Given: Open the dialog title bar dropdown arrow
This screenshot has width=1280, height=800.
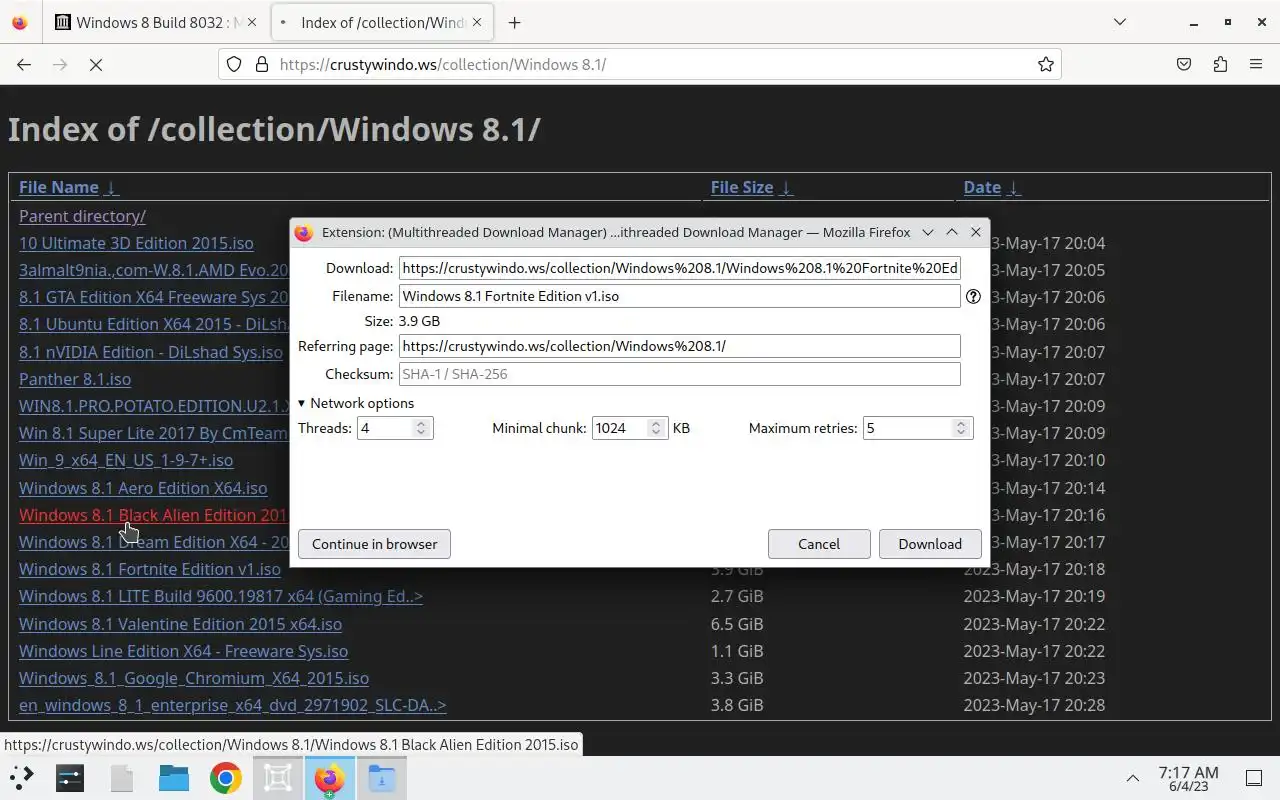Looking at the screenshot, I should [x=928, y=232].
